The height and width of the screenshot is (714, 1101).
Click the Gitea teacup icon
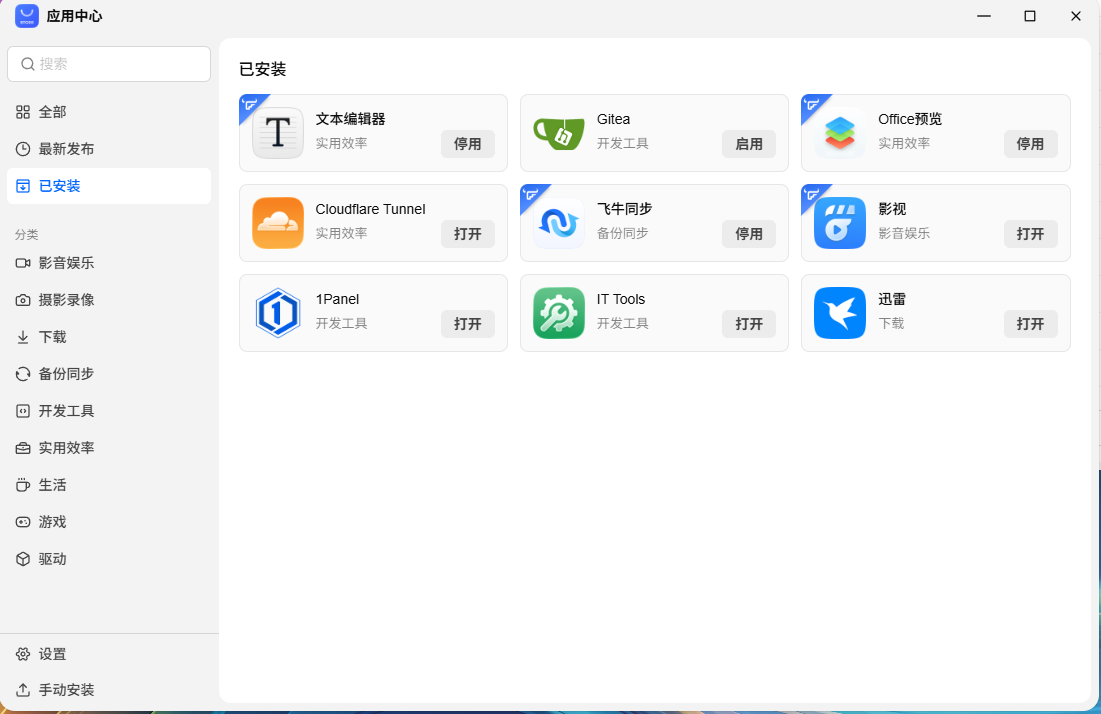(558, 133)
